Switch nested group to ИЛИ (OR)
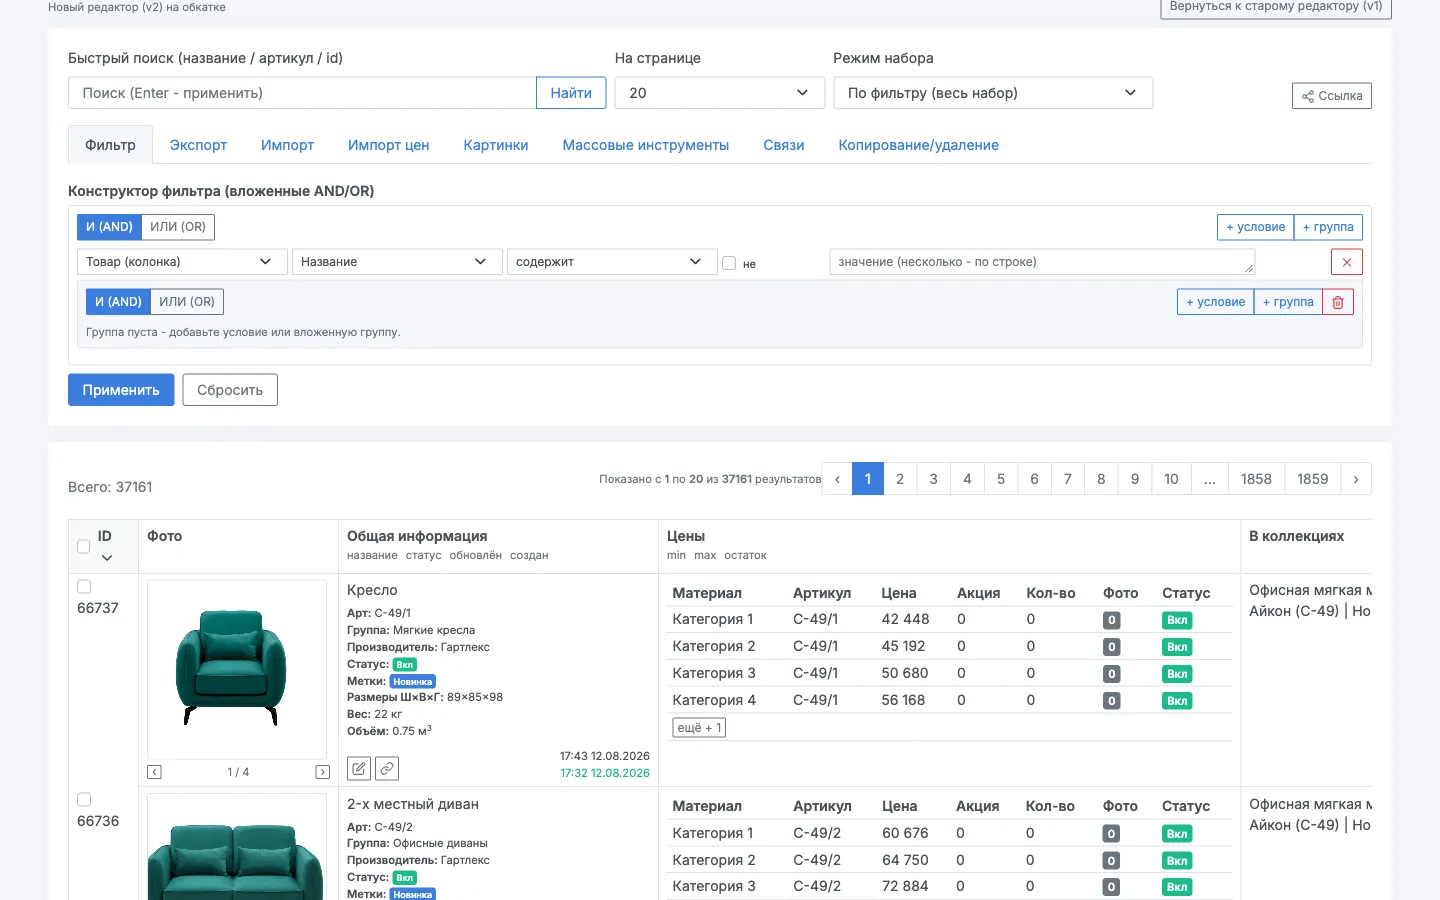This screenshot has width=1440, height=900. tap(187, 302)
